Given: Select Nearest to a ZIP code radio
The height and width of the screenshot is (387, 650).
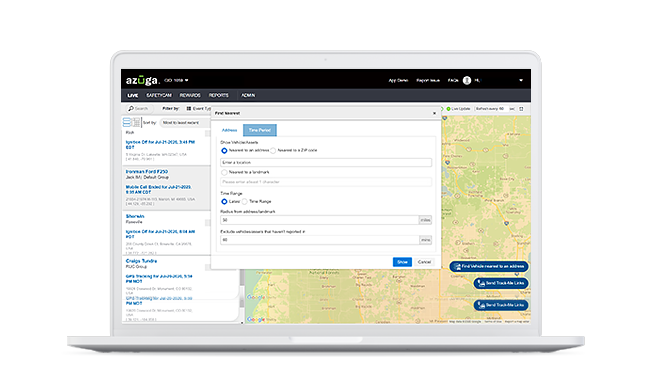Looking at the screenshot, I should [x=273, y=150].
